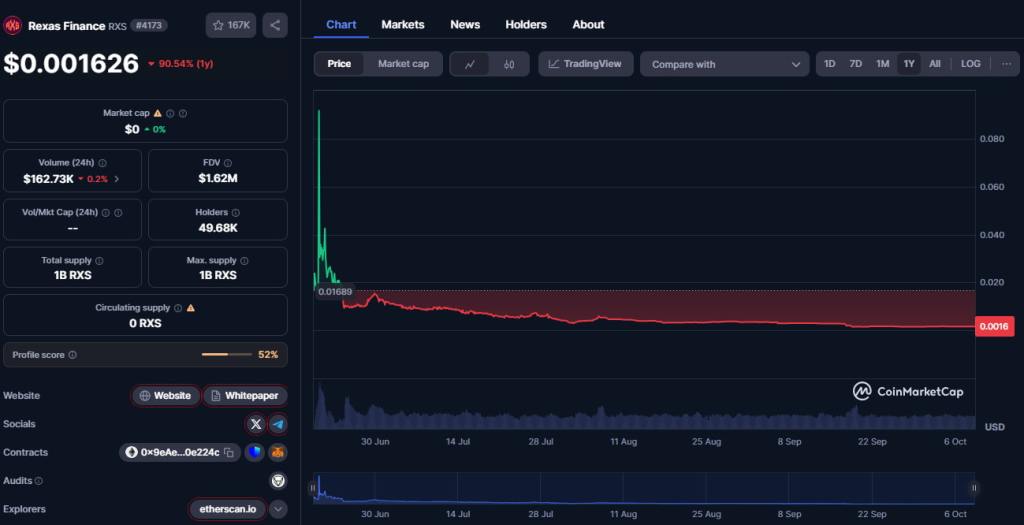Viewport: 1024px width, 525px height.
Task: Click the #4173 rank badge
Action: click(149, 25)
